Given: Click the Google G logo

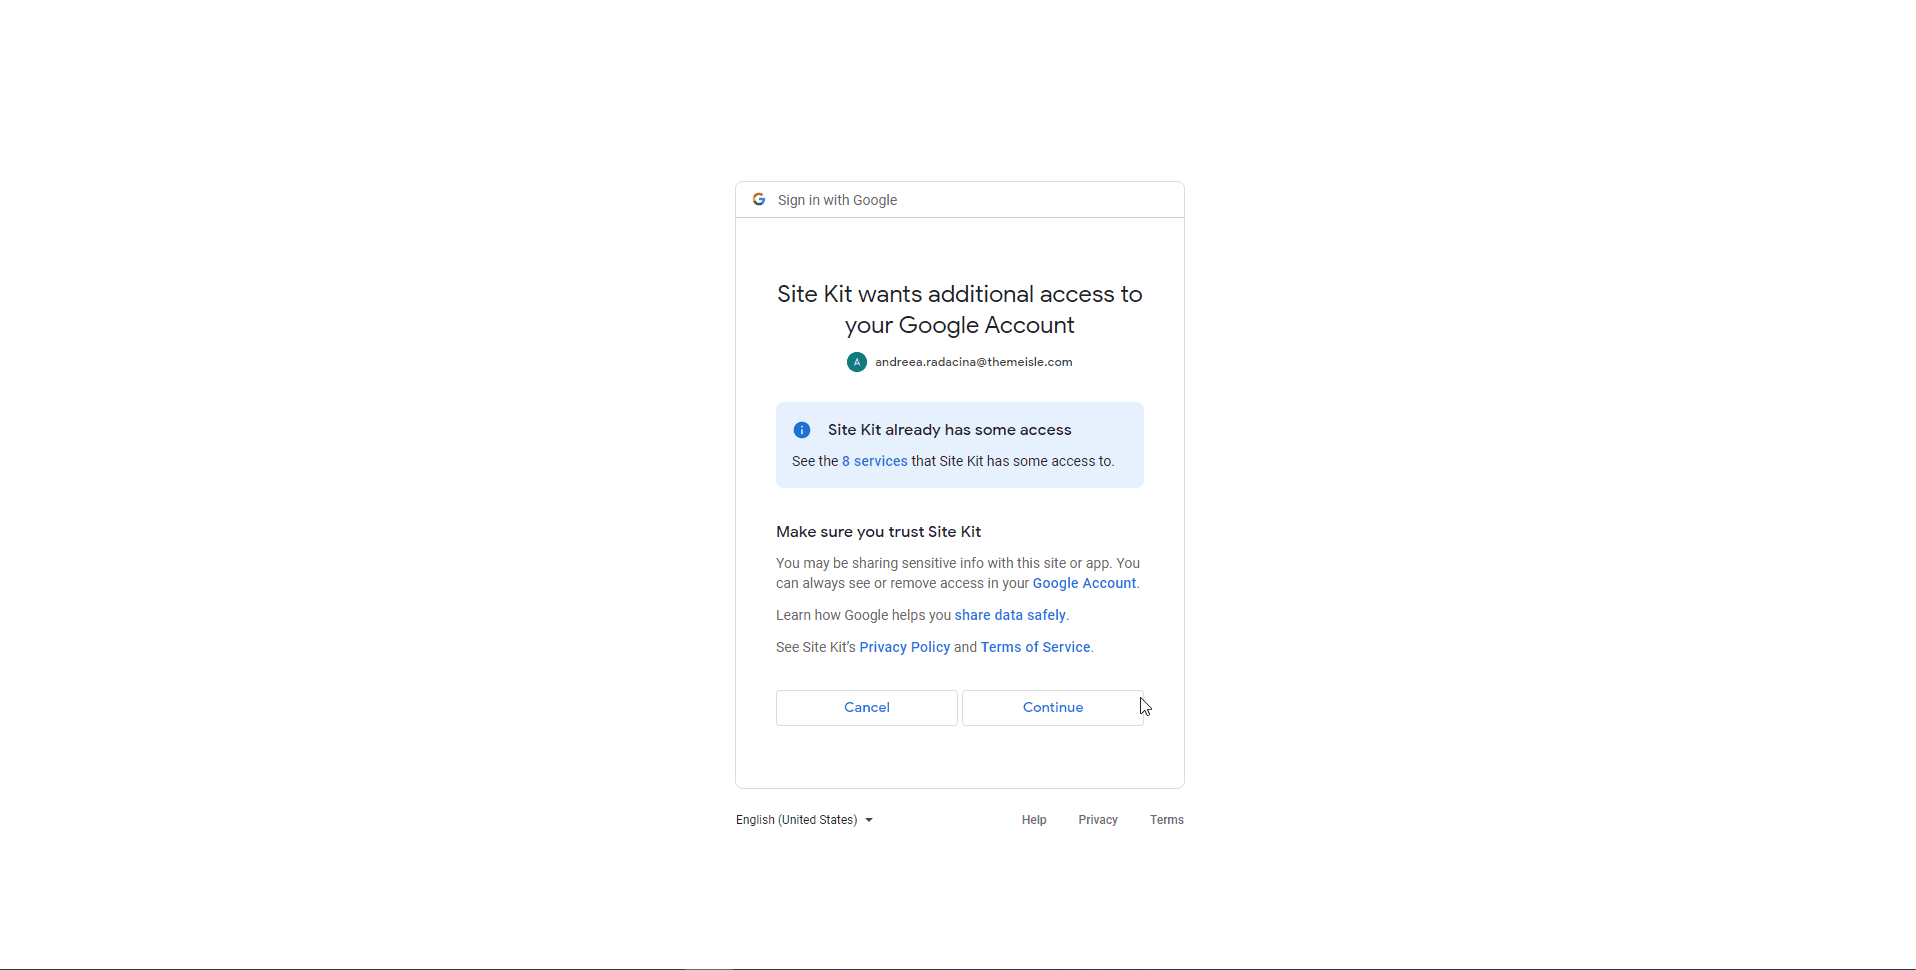Looking at the screenshot, I should pyautogui.click(x=759, y=200).
